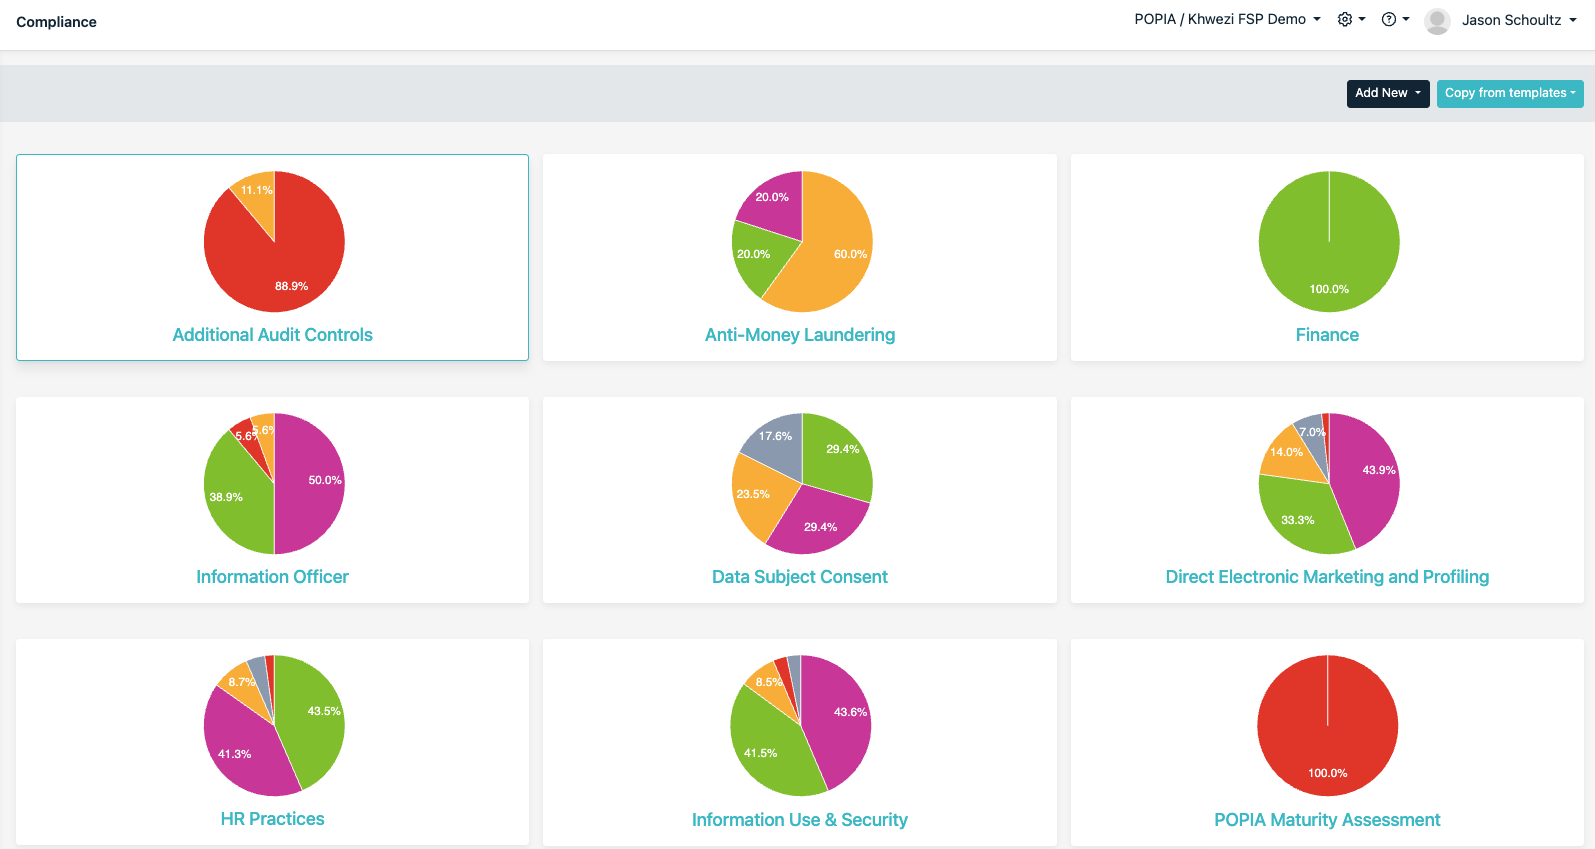Open the HR Practices link

272,819
